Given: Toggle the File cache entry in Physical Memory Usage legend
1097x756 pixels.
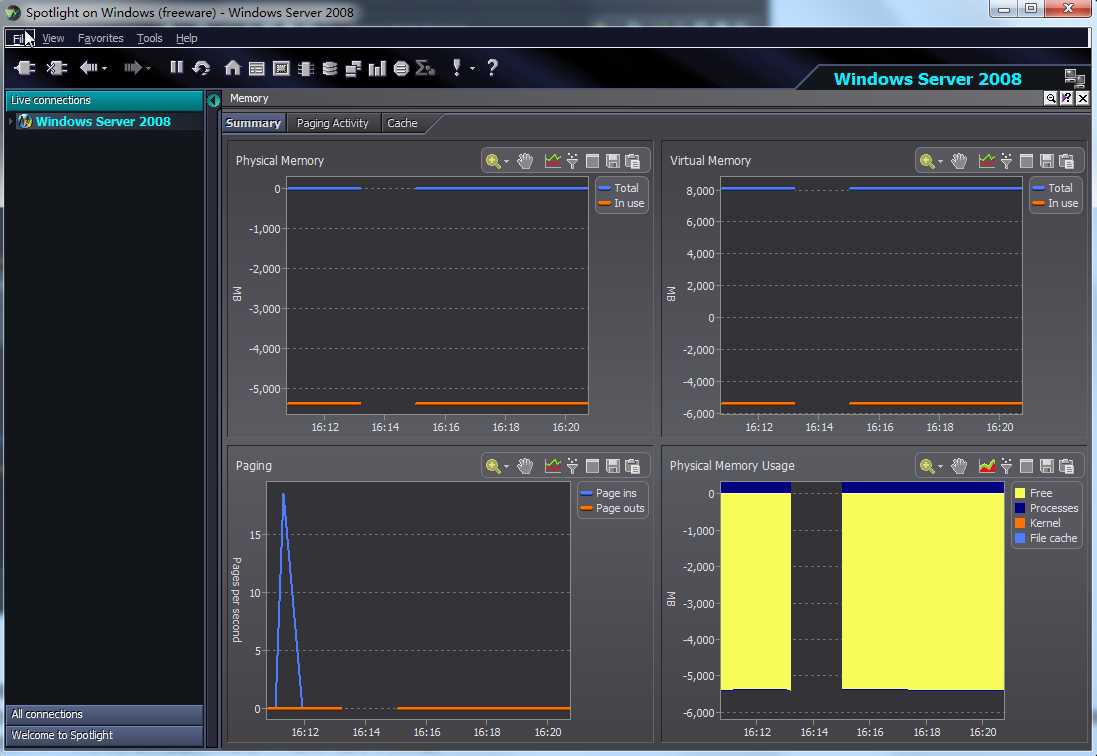Looking at the screenshot, I should [1045, 539].
